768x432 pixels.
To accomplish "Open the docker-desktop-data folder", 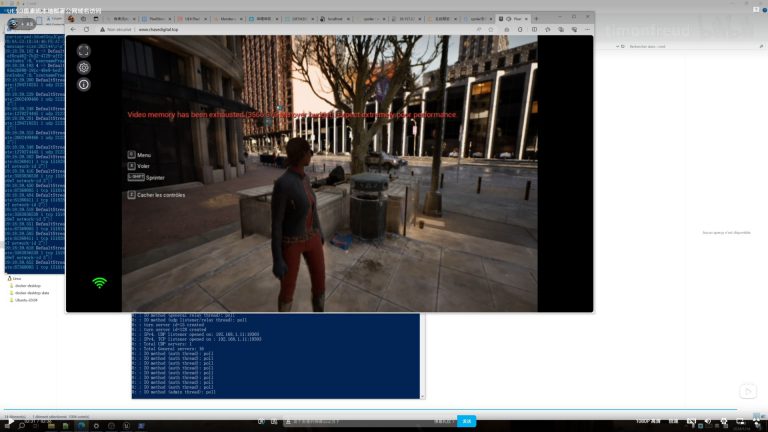I will coord(30,293).
